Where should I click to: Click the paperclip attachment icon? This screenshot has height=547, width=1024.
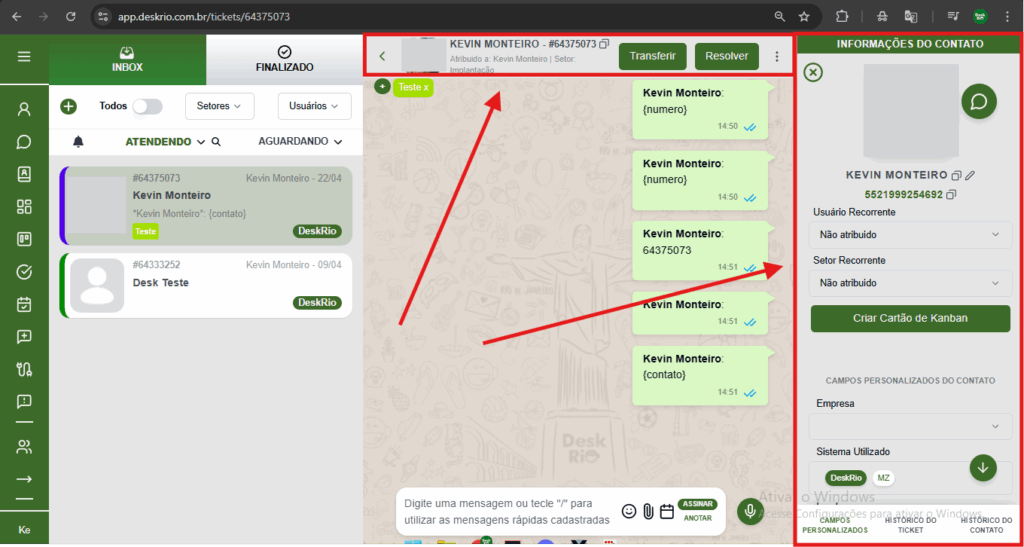(x=648, y=512)
